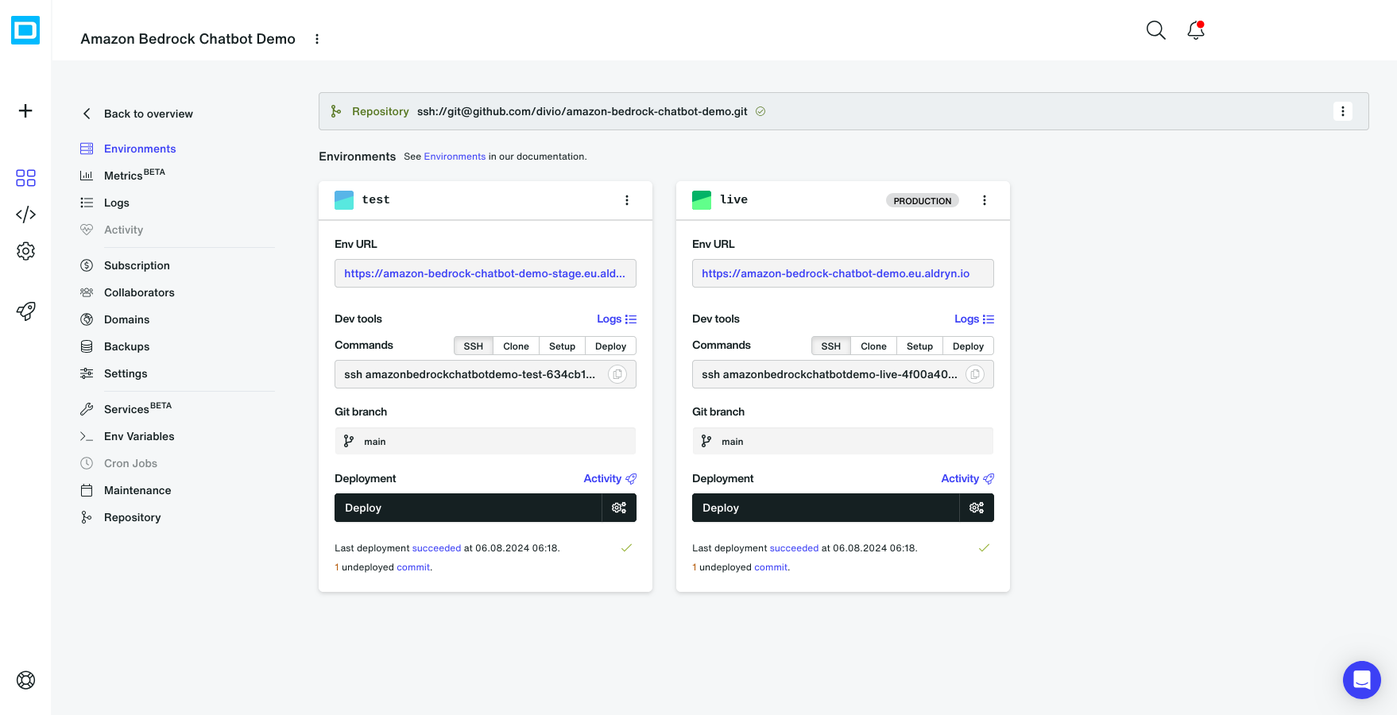Open the search
Viewport: 1397px width, 715px height.
tap(1155, 30)
